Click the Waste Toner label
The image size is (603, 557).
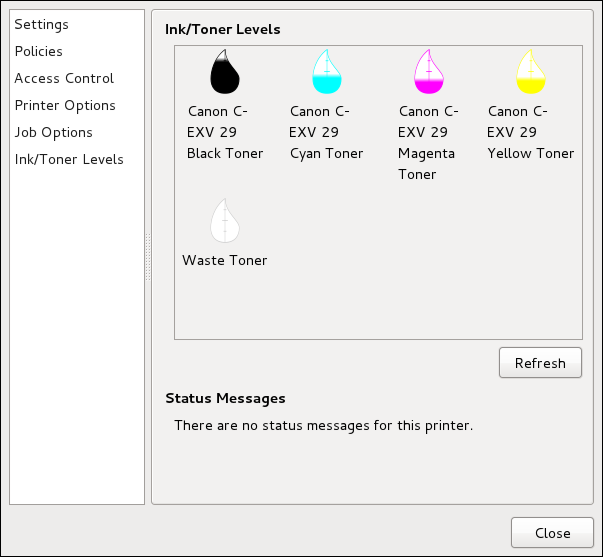(x=225, y=260)
